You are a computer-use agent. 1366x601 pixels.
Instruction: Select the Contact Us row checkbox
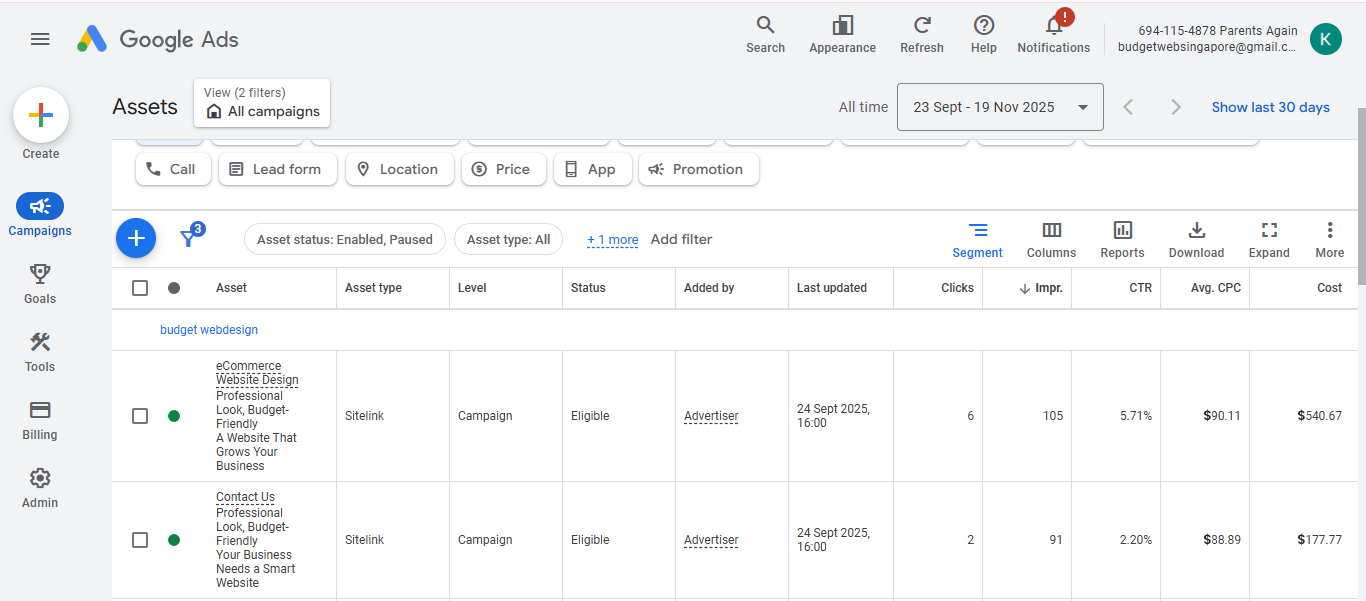click(x=140, y=540)
